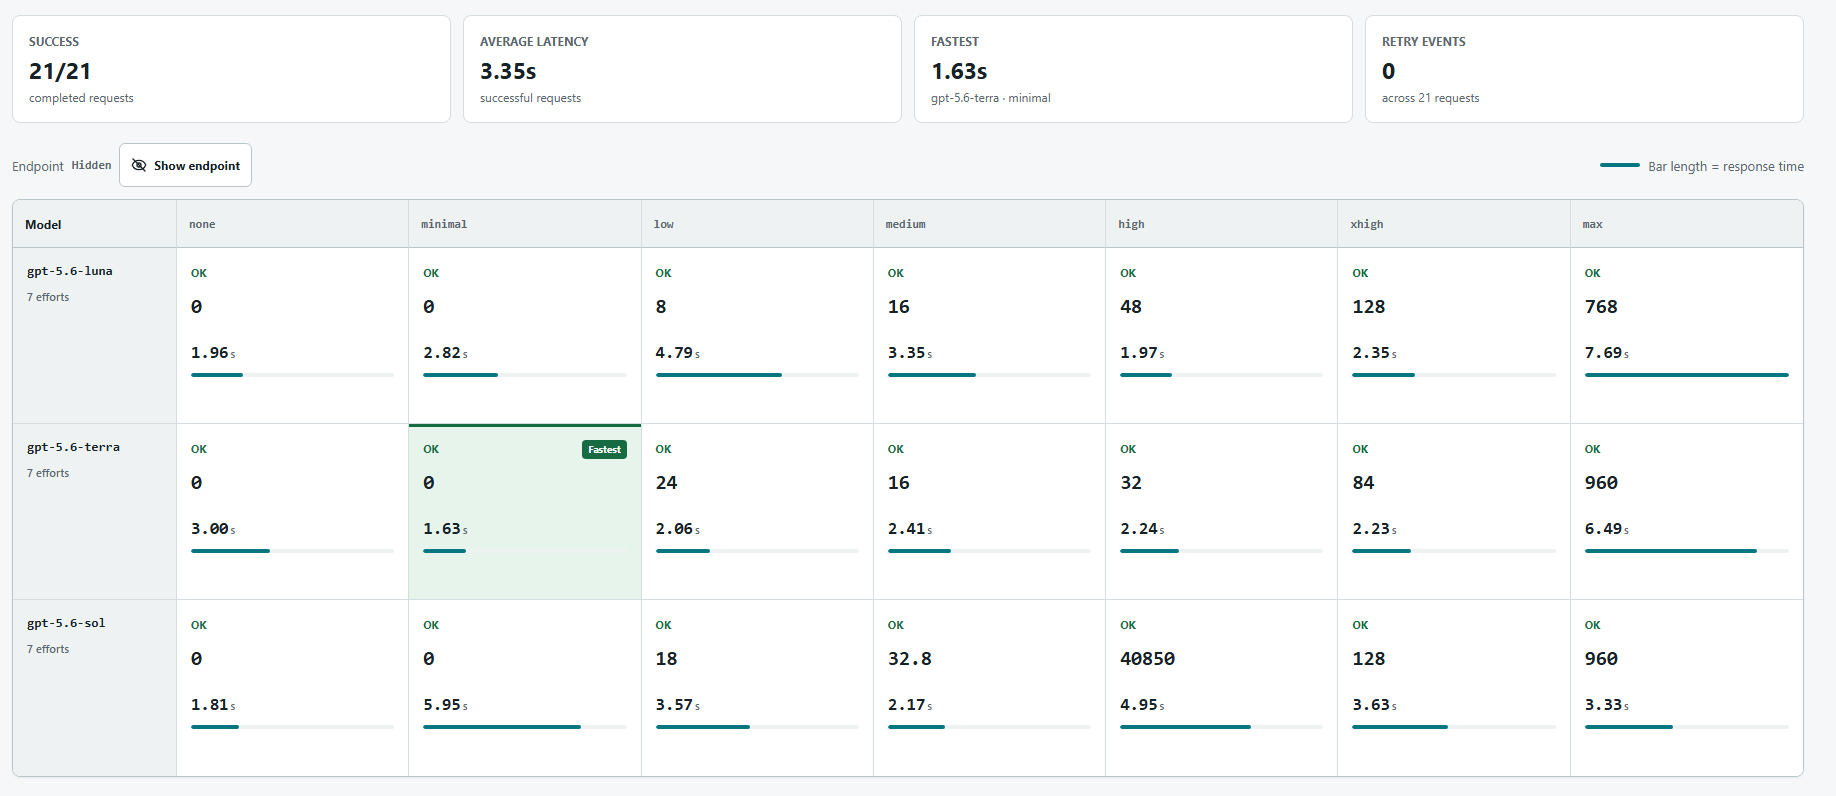Click the 2.35s latency for luna xhigh
Image resolution: width=1836 pixels, height=796 pixels.
(x=1374, y=353)
